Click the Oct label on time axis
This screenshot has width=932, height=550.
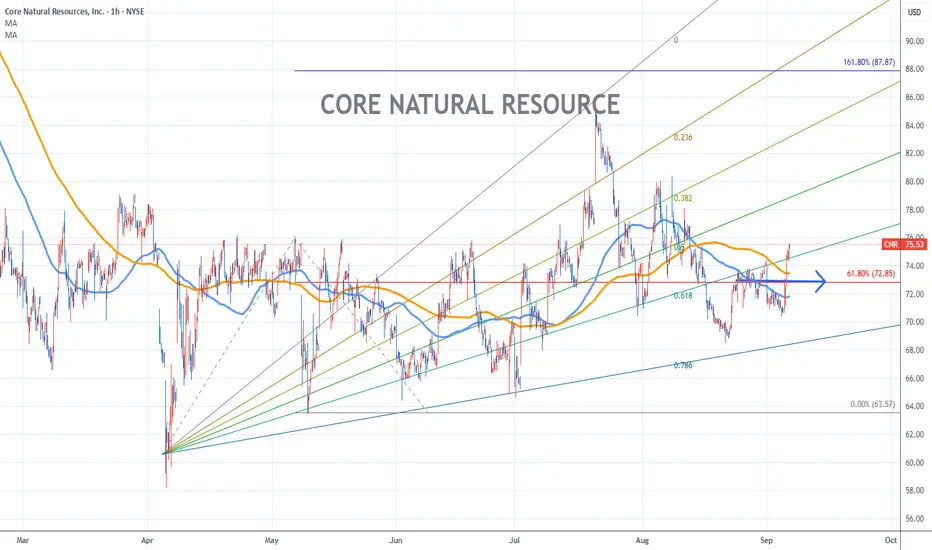(890, 540)
